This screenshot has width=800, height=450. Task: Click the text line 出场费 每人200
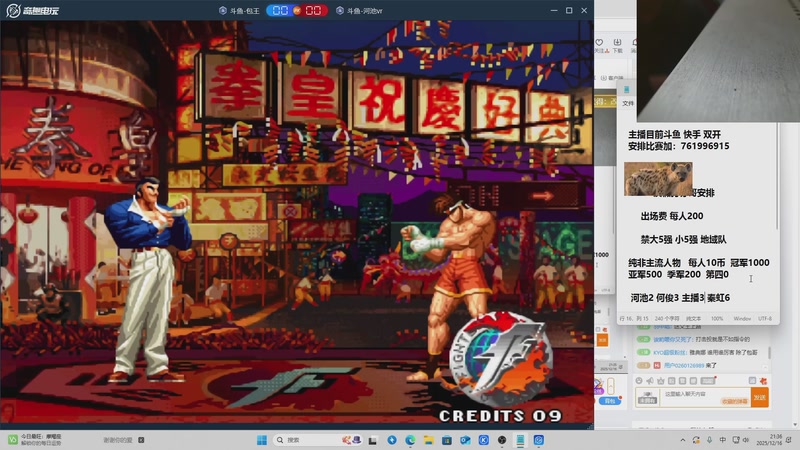click(672, 216)
